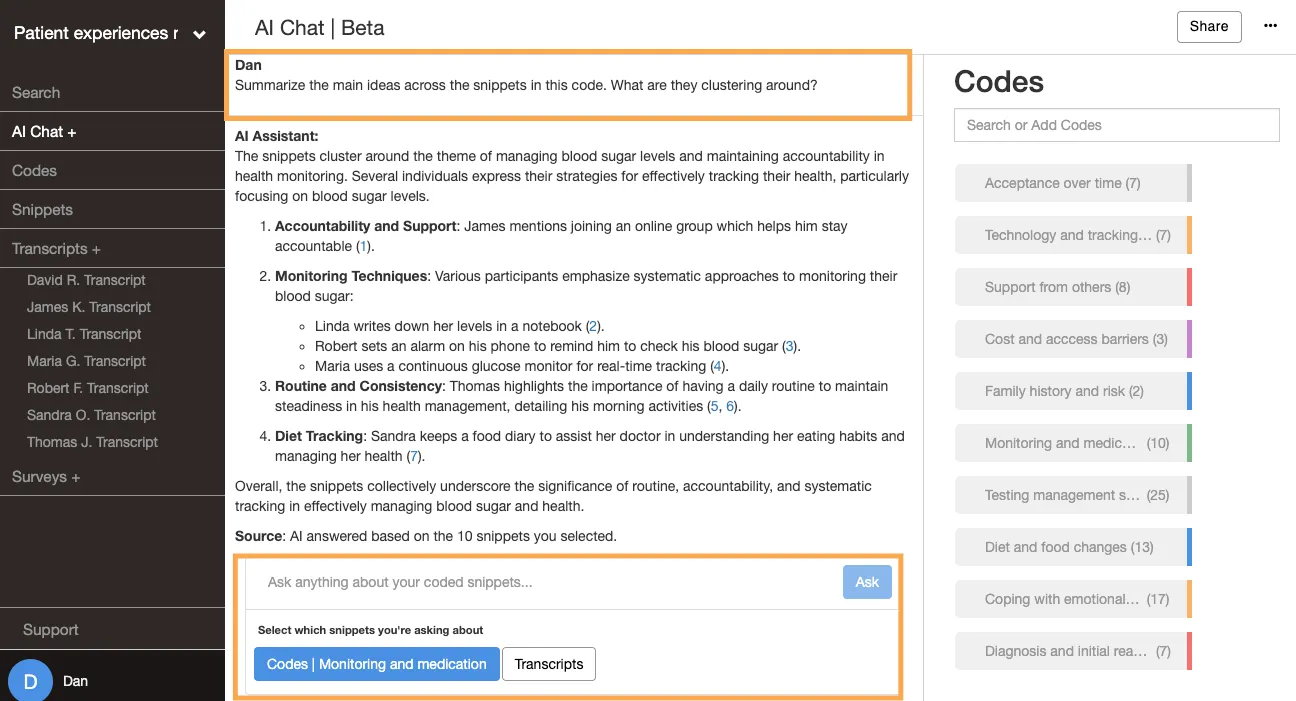Image resolution: width=1296 pixels, height=701 pixels.
Task: Select the Testing management code with 25 snippets
Action: click(1073, 495)
